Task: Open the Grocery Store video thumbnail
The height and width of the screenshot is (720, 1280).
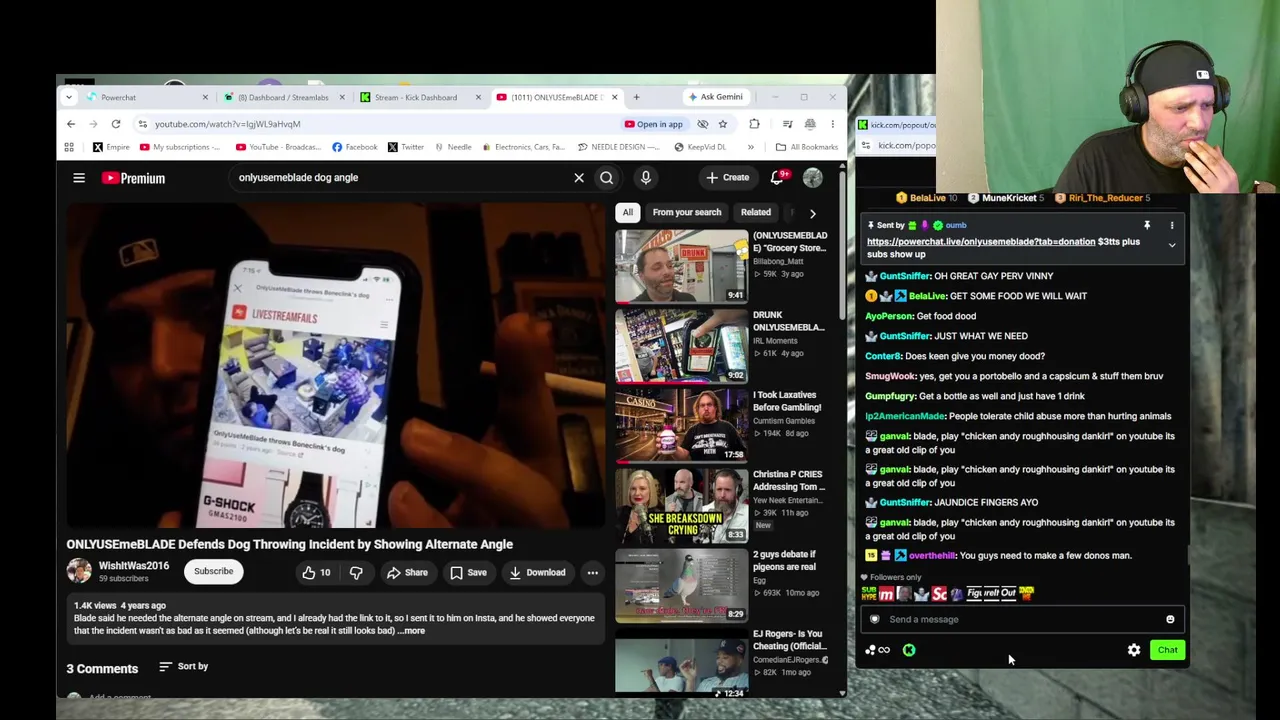Action: point(681,266)
